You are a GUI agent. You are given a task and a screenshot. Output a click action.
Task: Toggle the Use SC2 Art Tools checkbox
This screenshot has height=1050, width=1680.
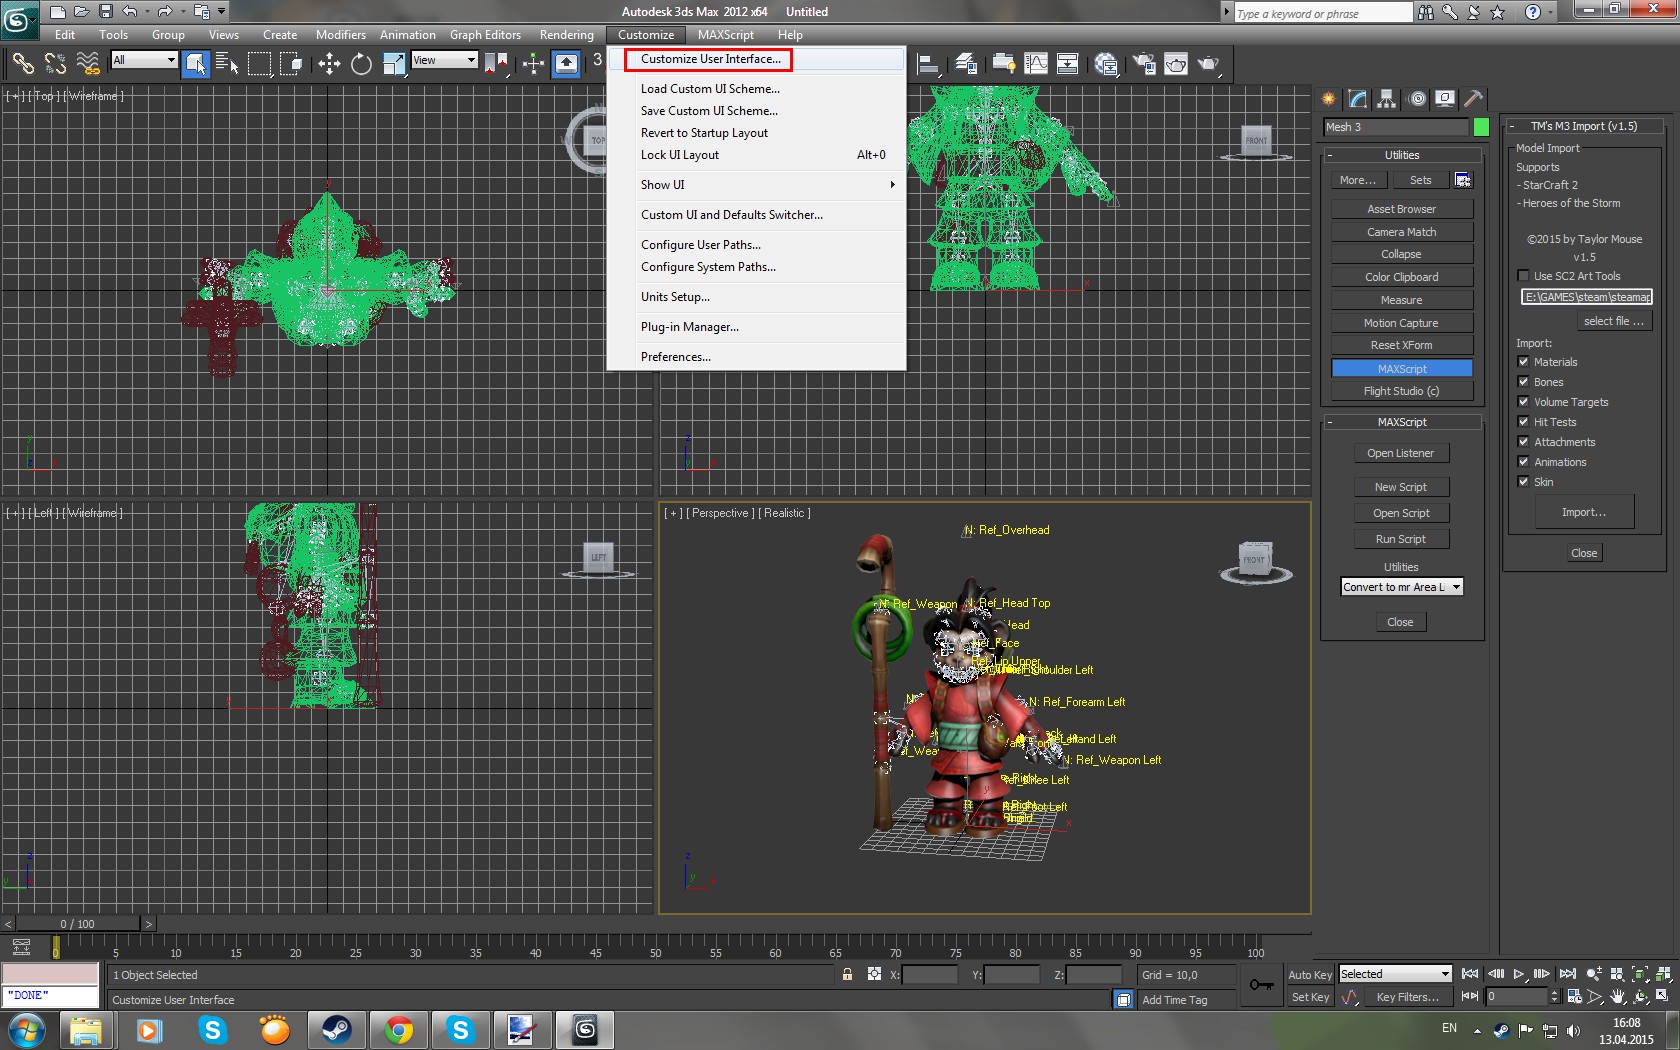point(1523,276)
